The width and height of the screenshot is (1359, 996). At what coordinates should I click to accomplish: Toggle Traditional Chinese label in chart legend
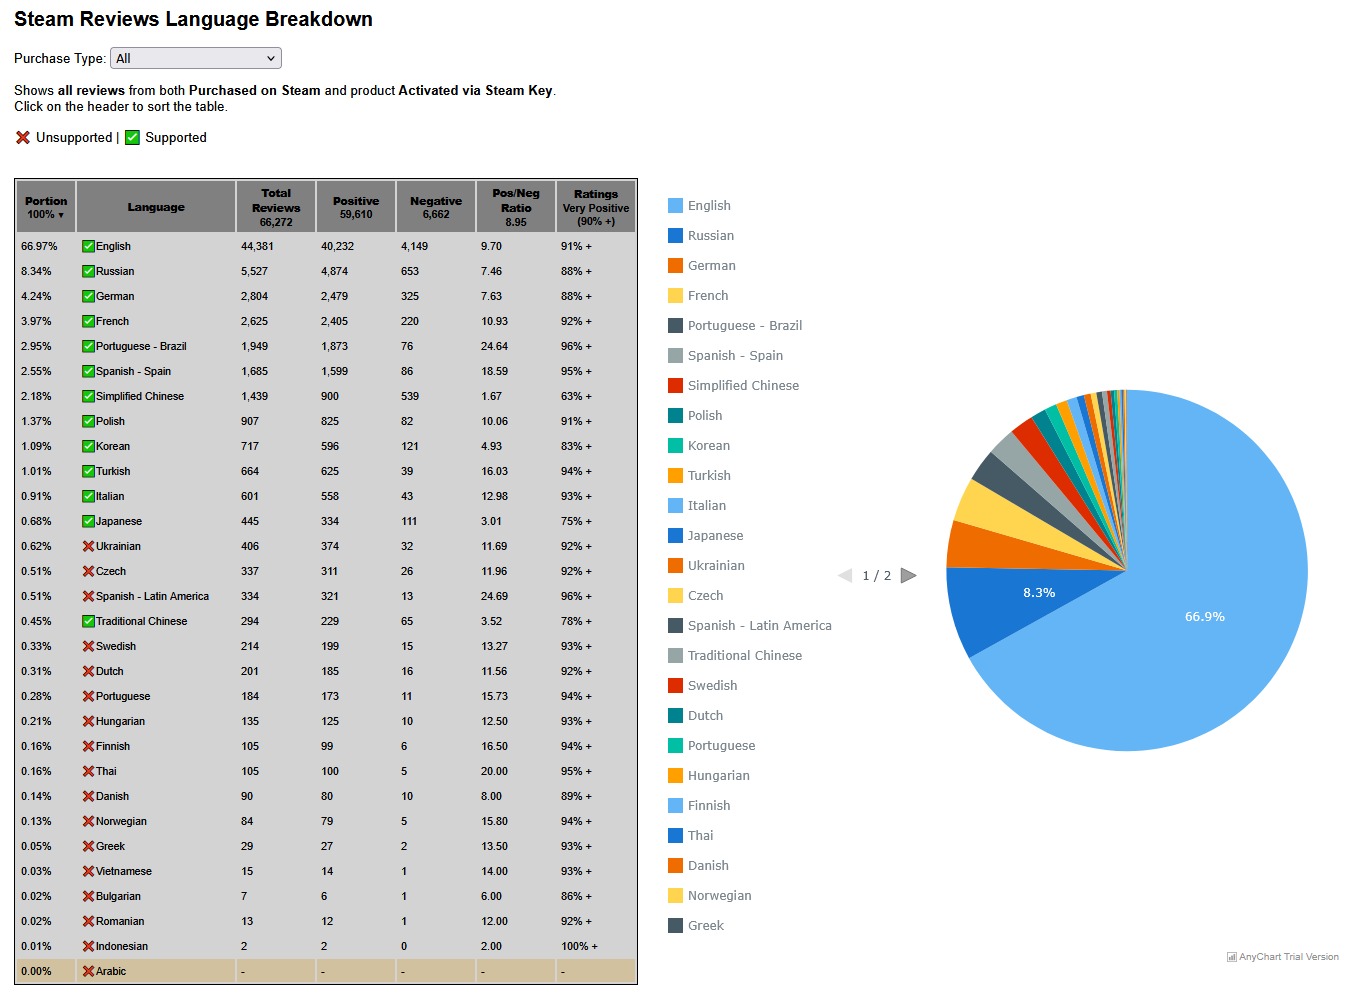(x=745, y=655)
